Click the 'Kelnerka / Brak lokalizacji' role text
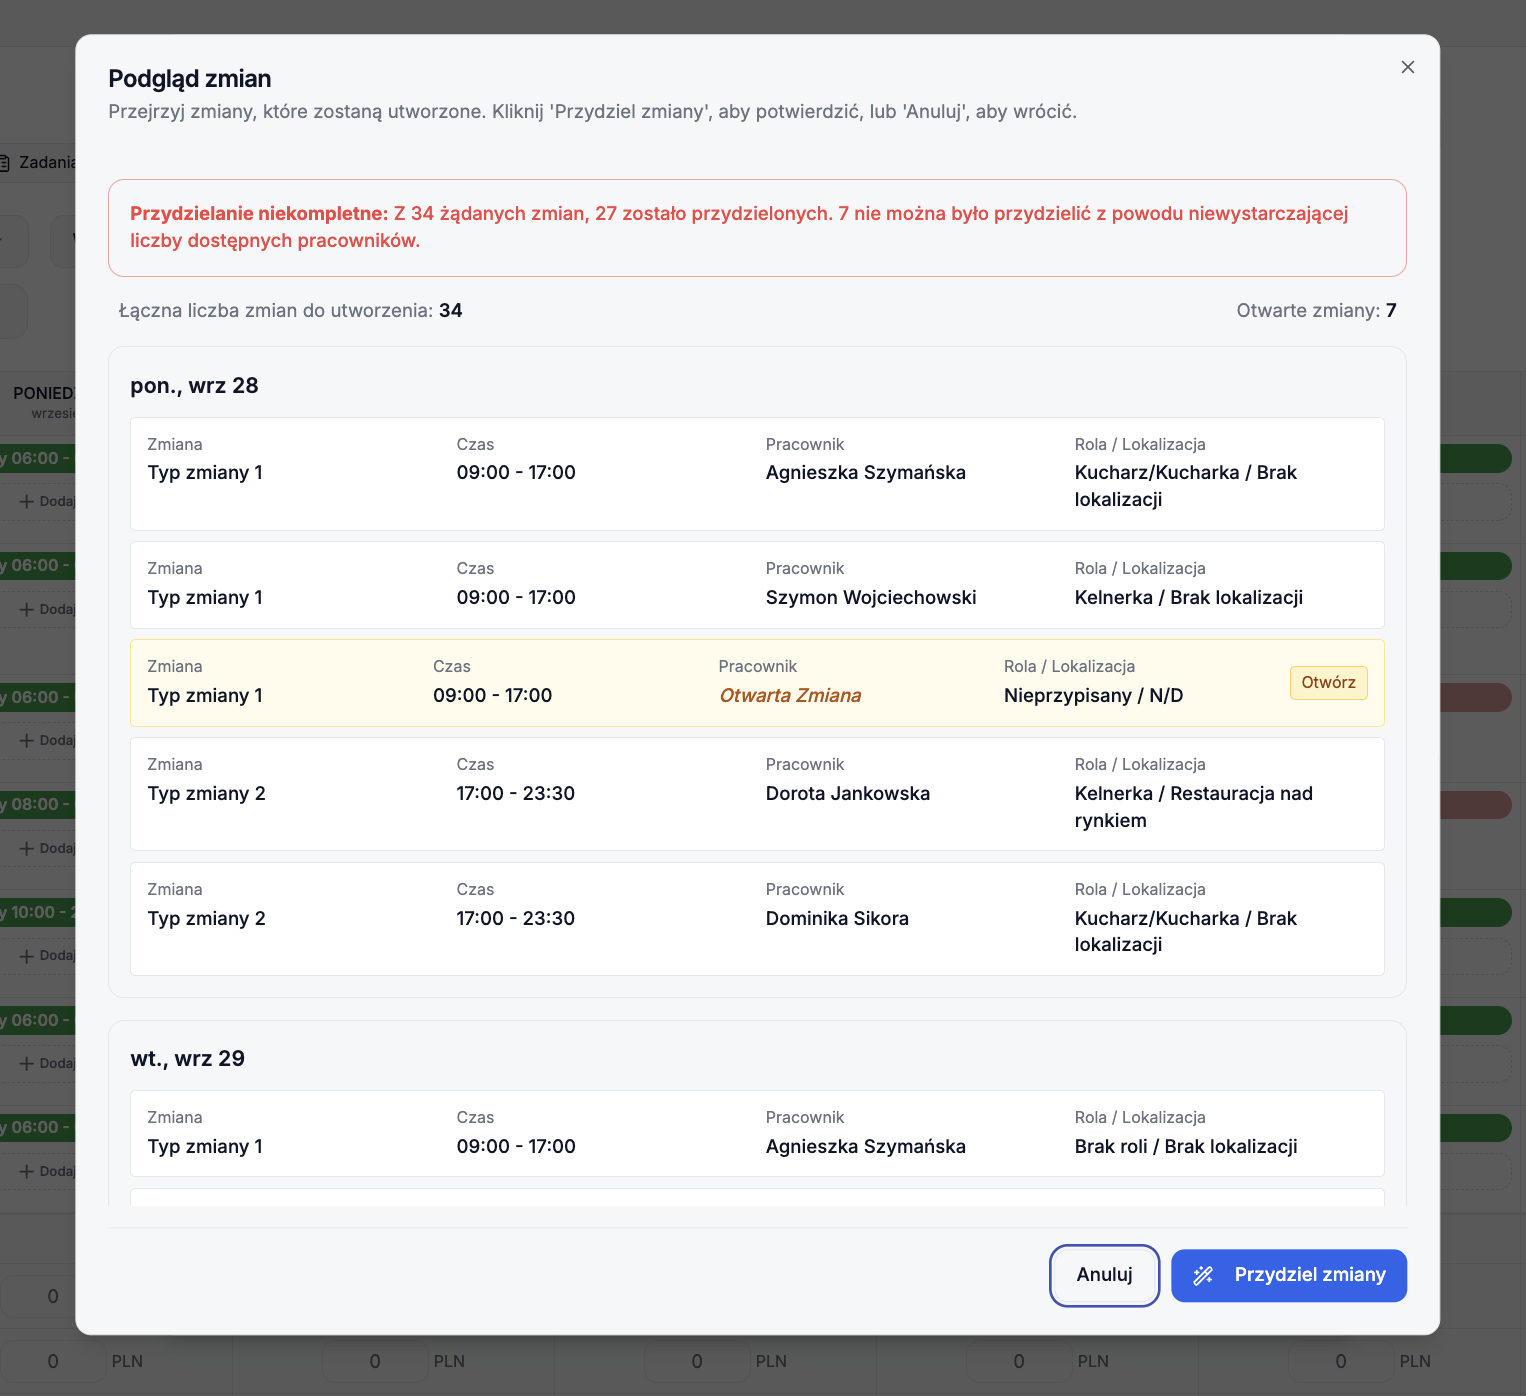 (x=1188, y=598)
